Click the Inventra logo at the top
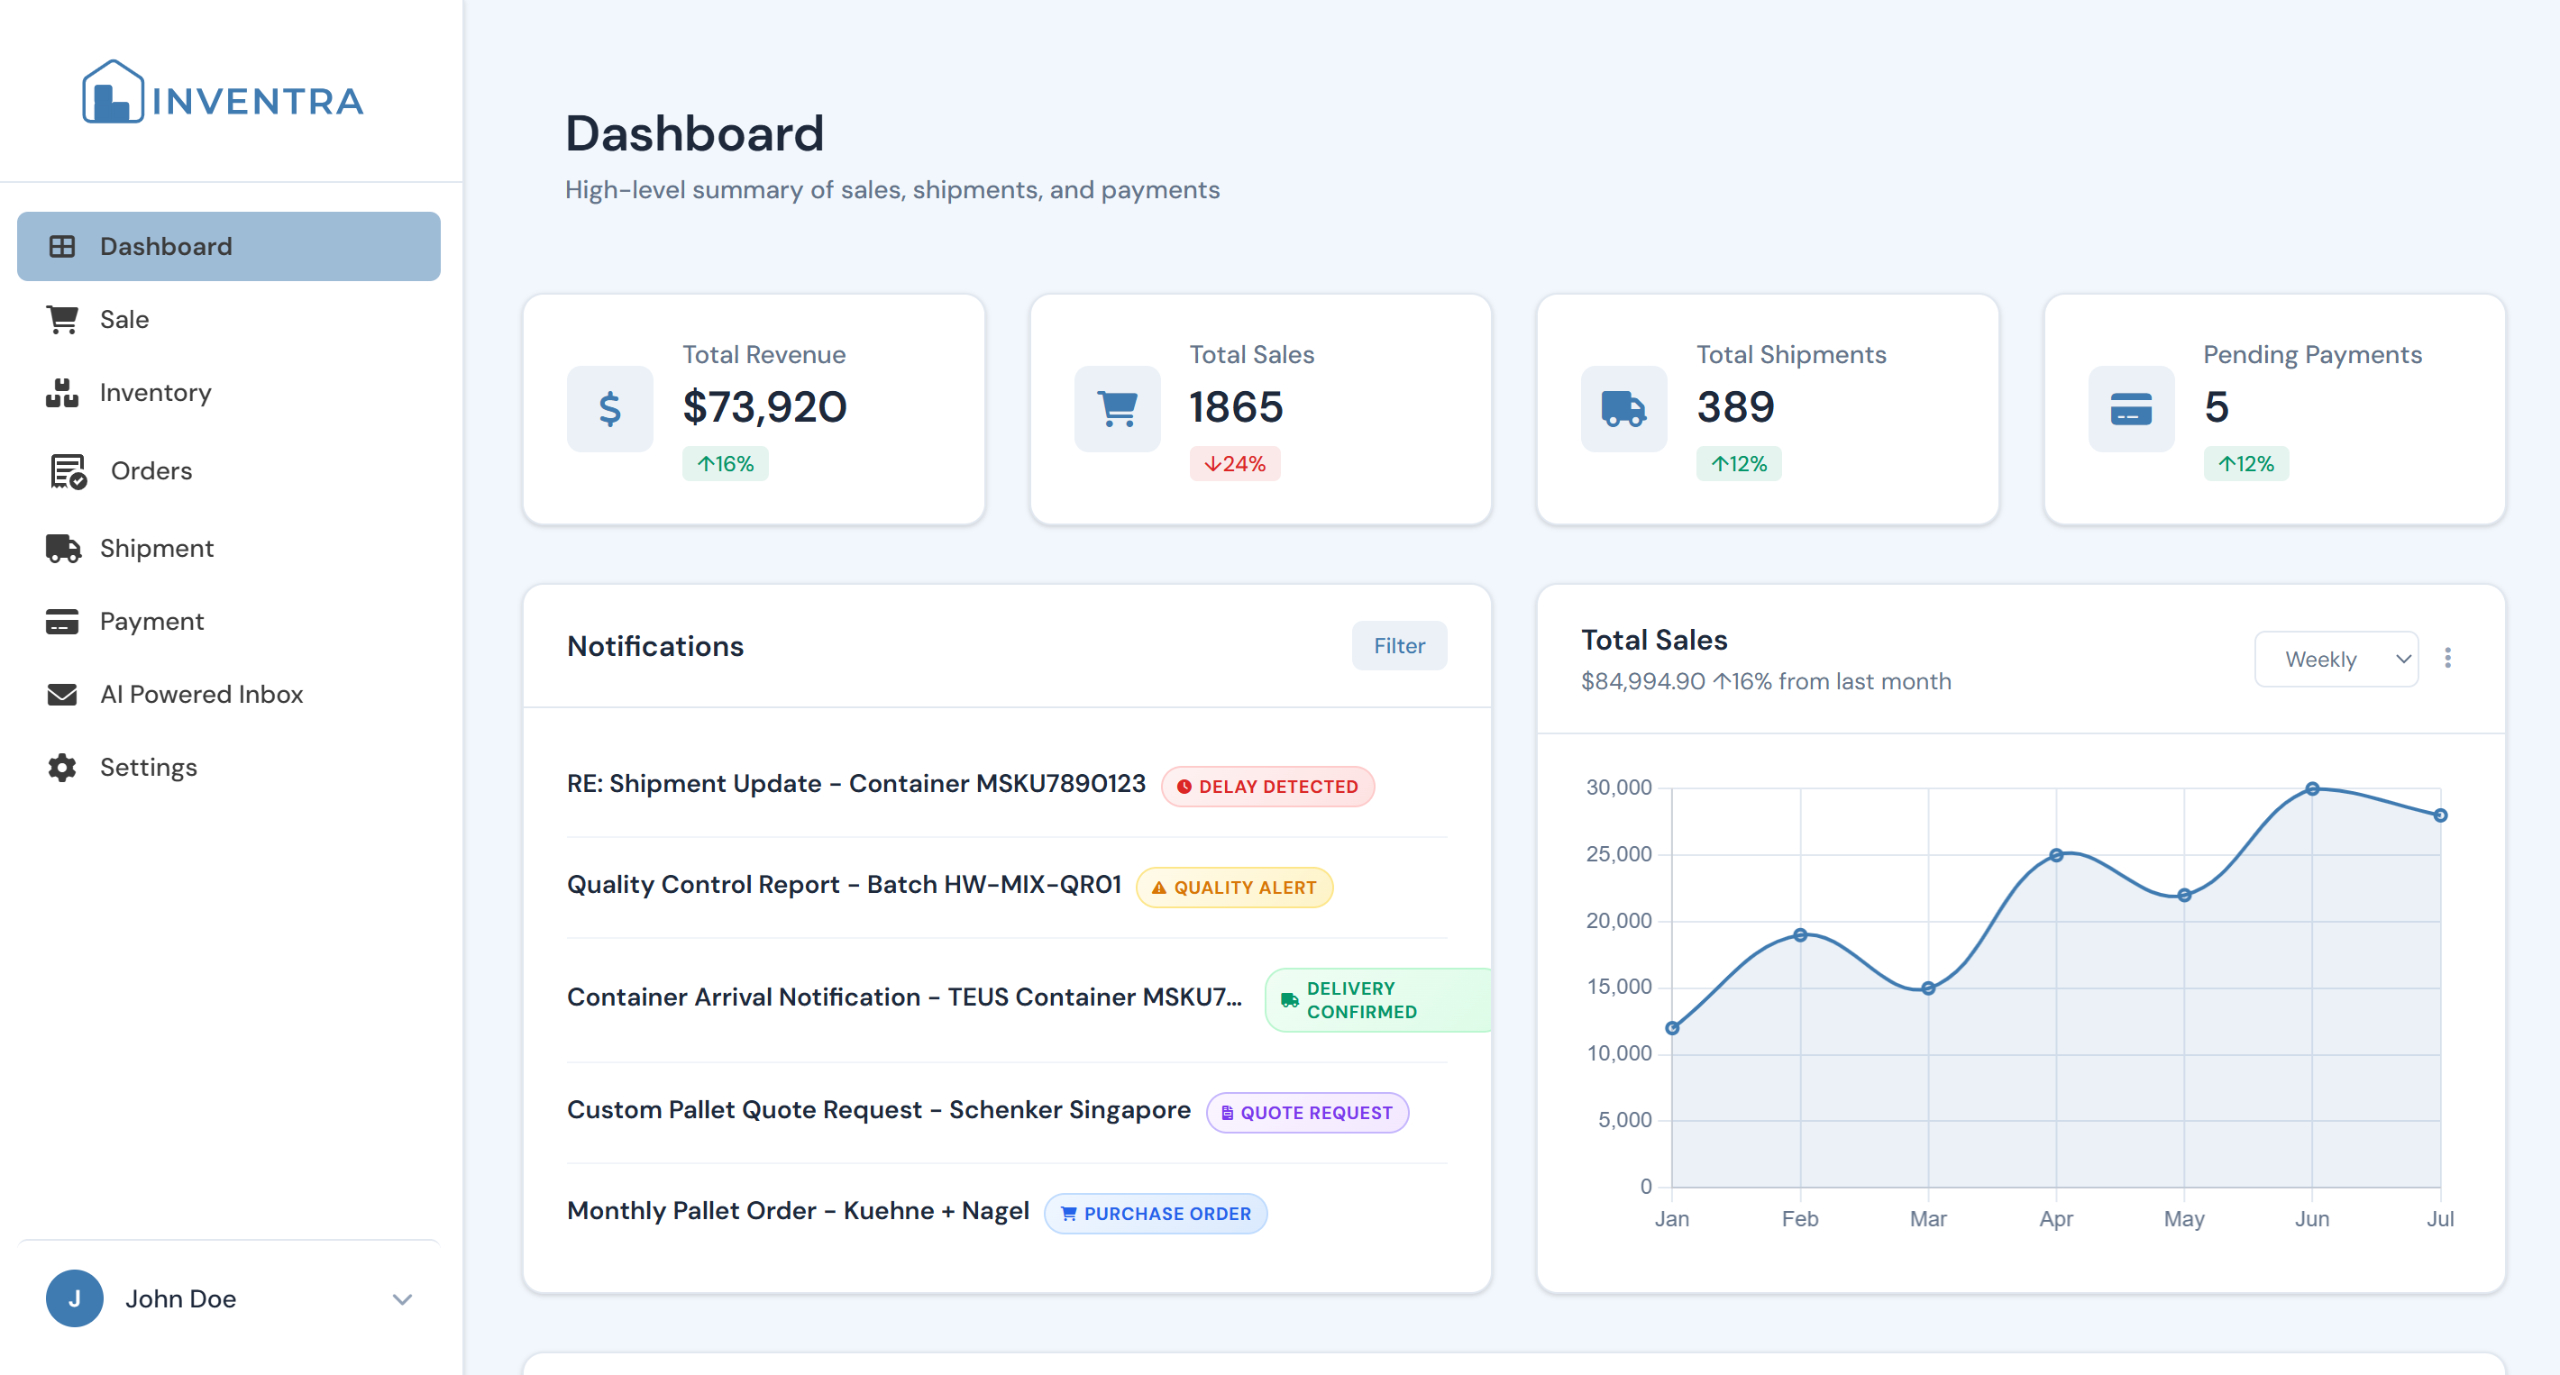Screen dimensions: 2560x1375 coord(222,95)
